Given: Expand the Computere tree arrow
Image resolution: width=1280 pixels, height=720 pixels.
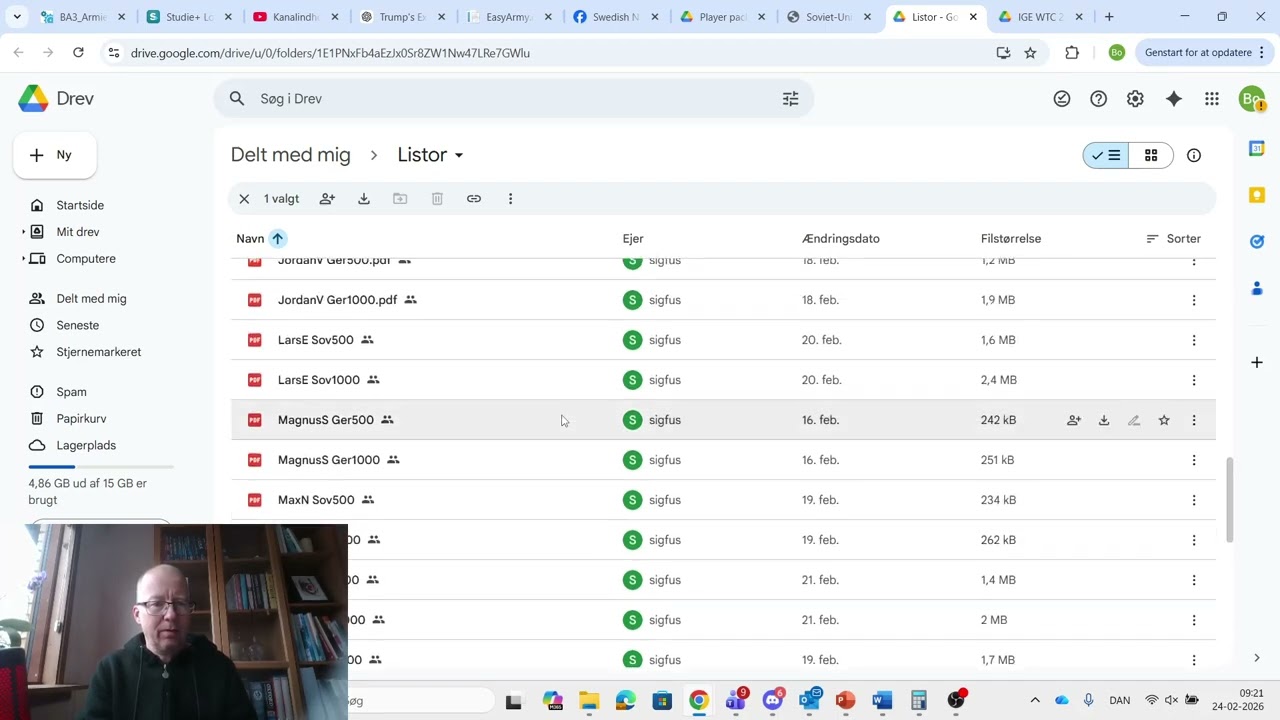Looking at the screenshot, I should tap(24, 259).
